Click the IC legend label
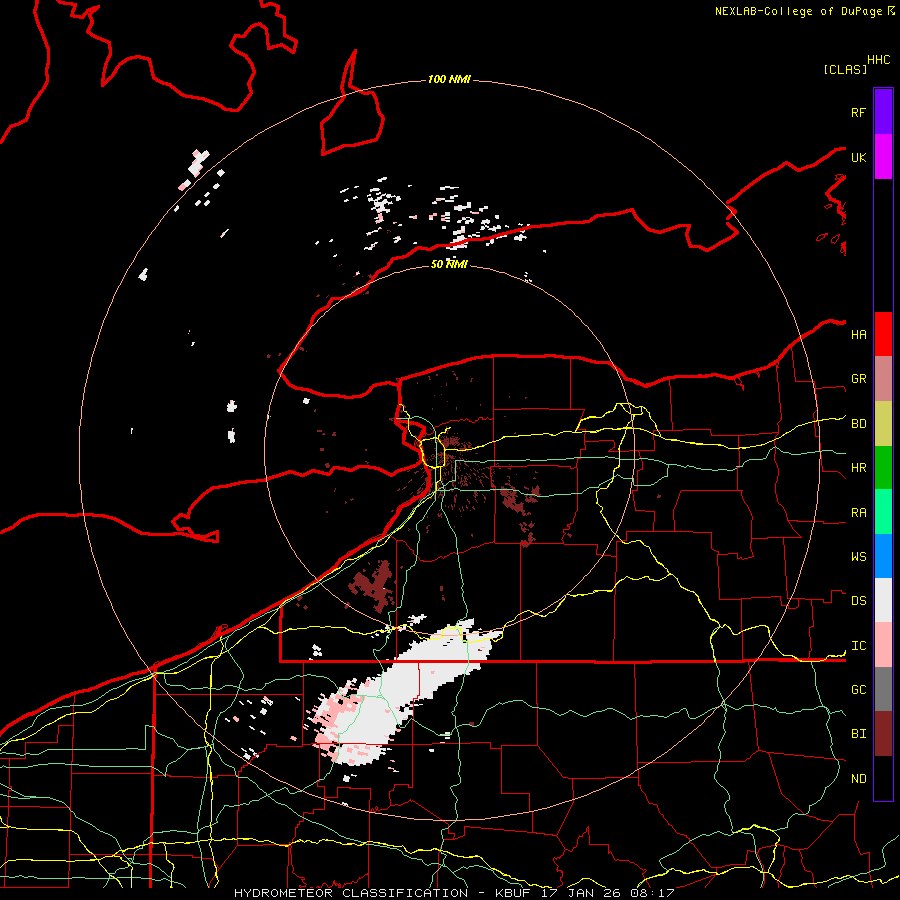900x900 pixels. click(858, 646)
